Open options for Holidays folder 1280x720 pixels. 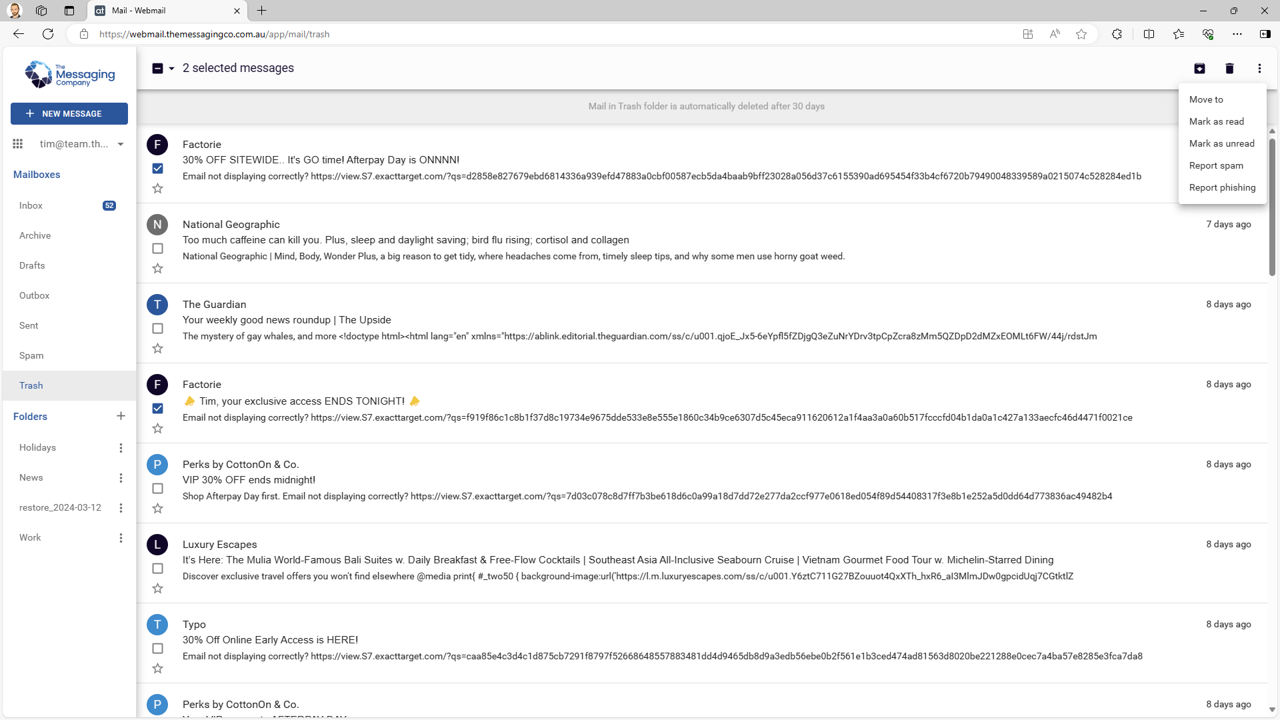pyautogui.click(x=121, y=448)
